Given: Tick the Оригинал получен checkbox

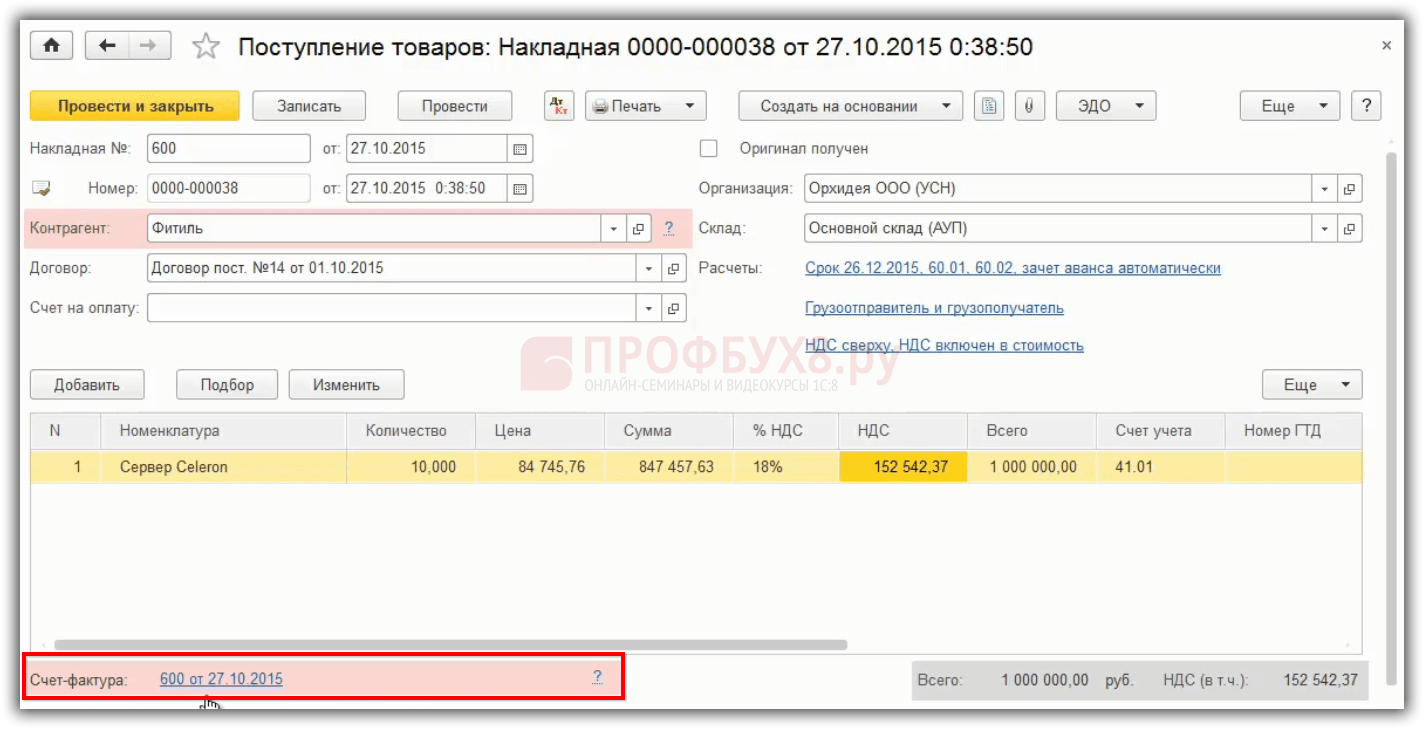Looking at the screenshot, I should [x=709, y=149].
